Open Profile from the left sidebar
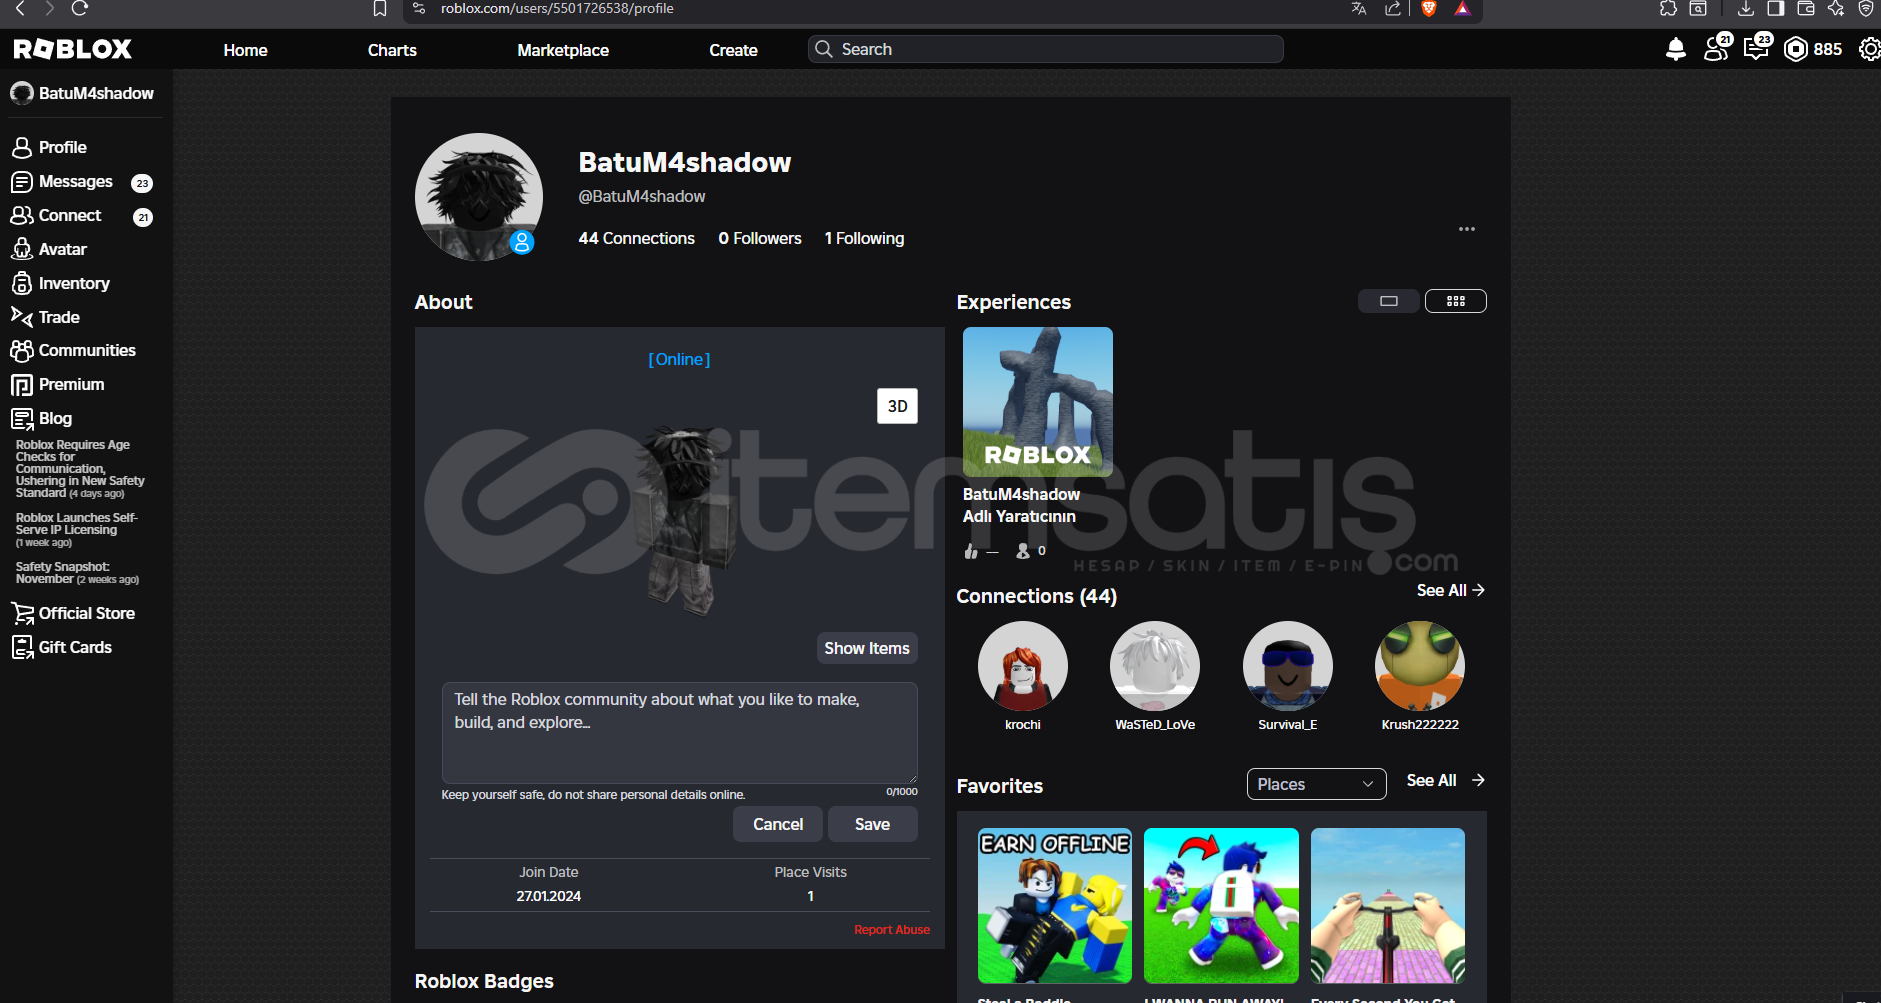 coord(49,147)
